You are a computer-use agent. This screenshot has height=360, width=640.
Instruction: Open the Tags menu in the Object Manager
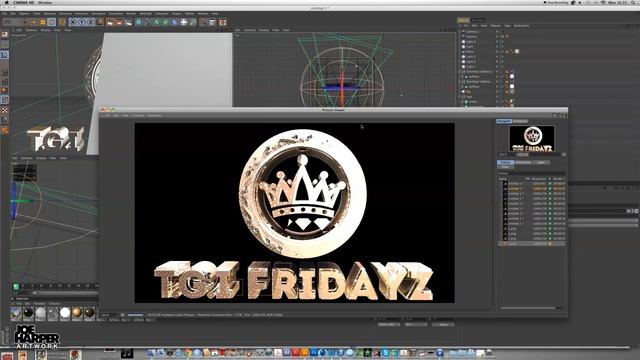[507, 26]
